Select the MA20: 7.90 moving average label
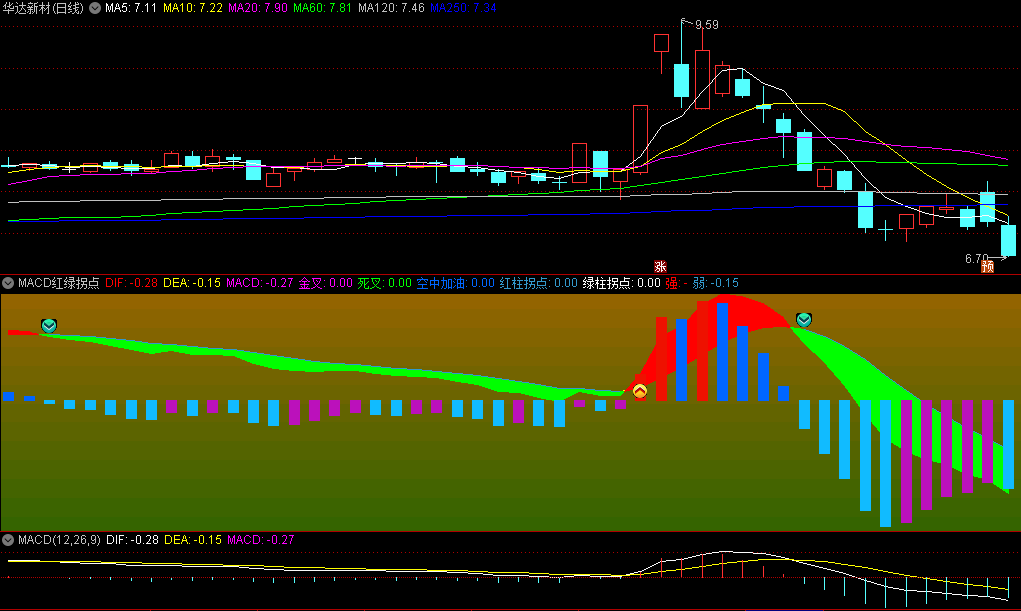 tap(258, 8)
